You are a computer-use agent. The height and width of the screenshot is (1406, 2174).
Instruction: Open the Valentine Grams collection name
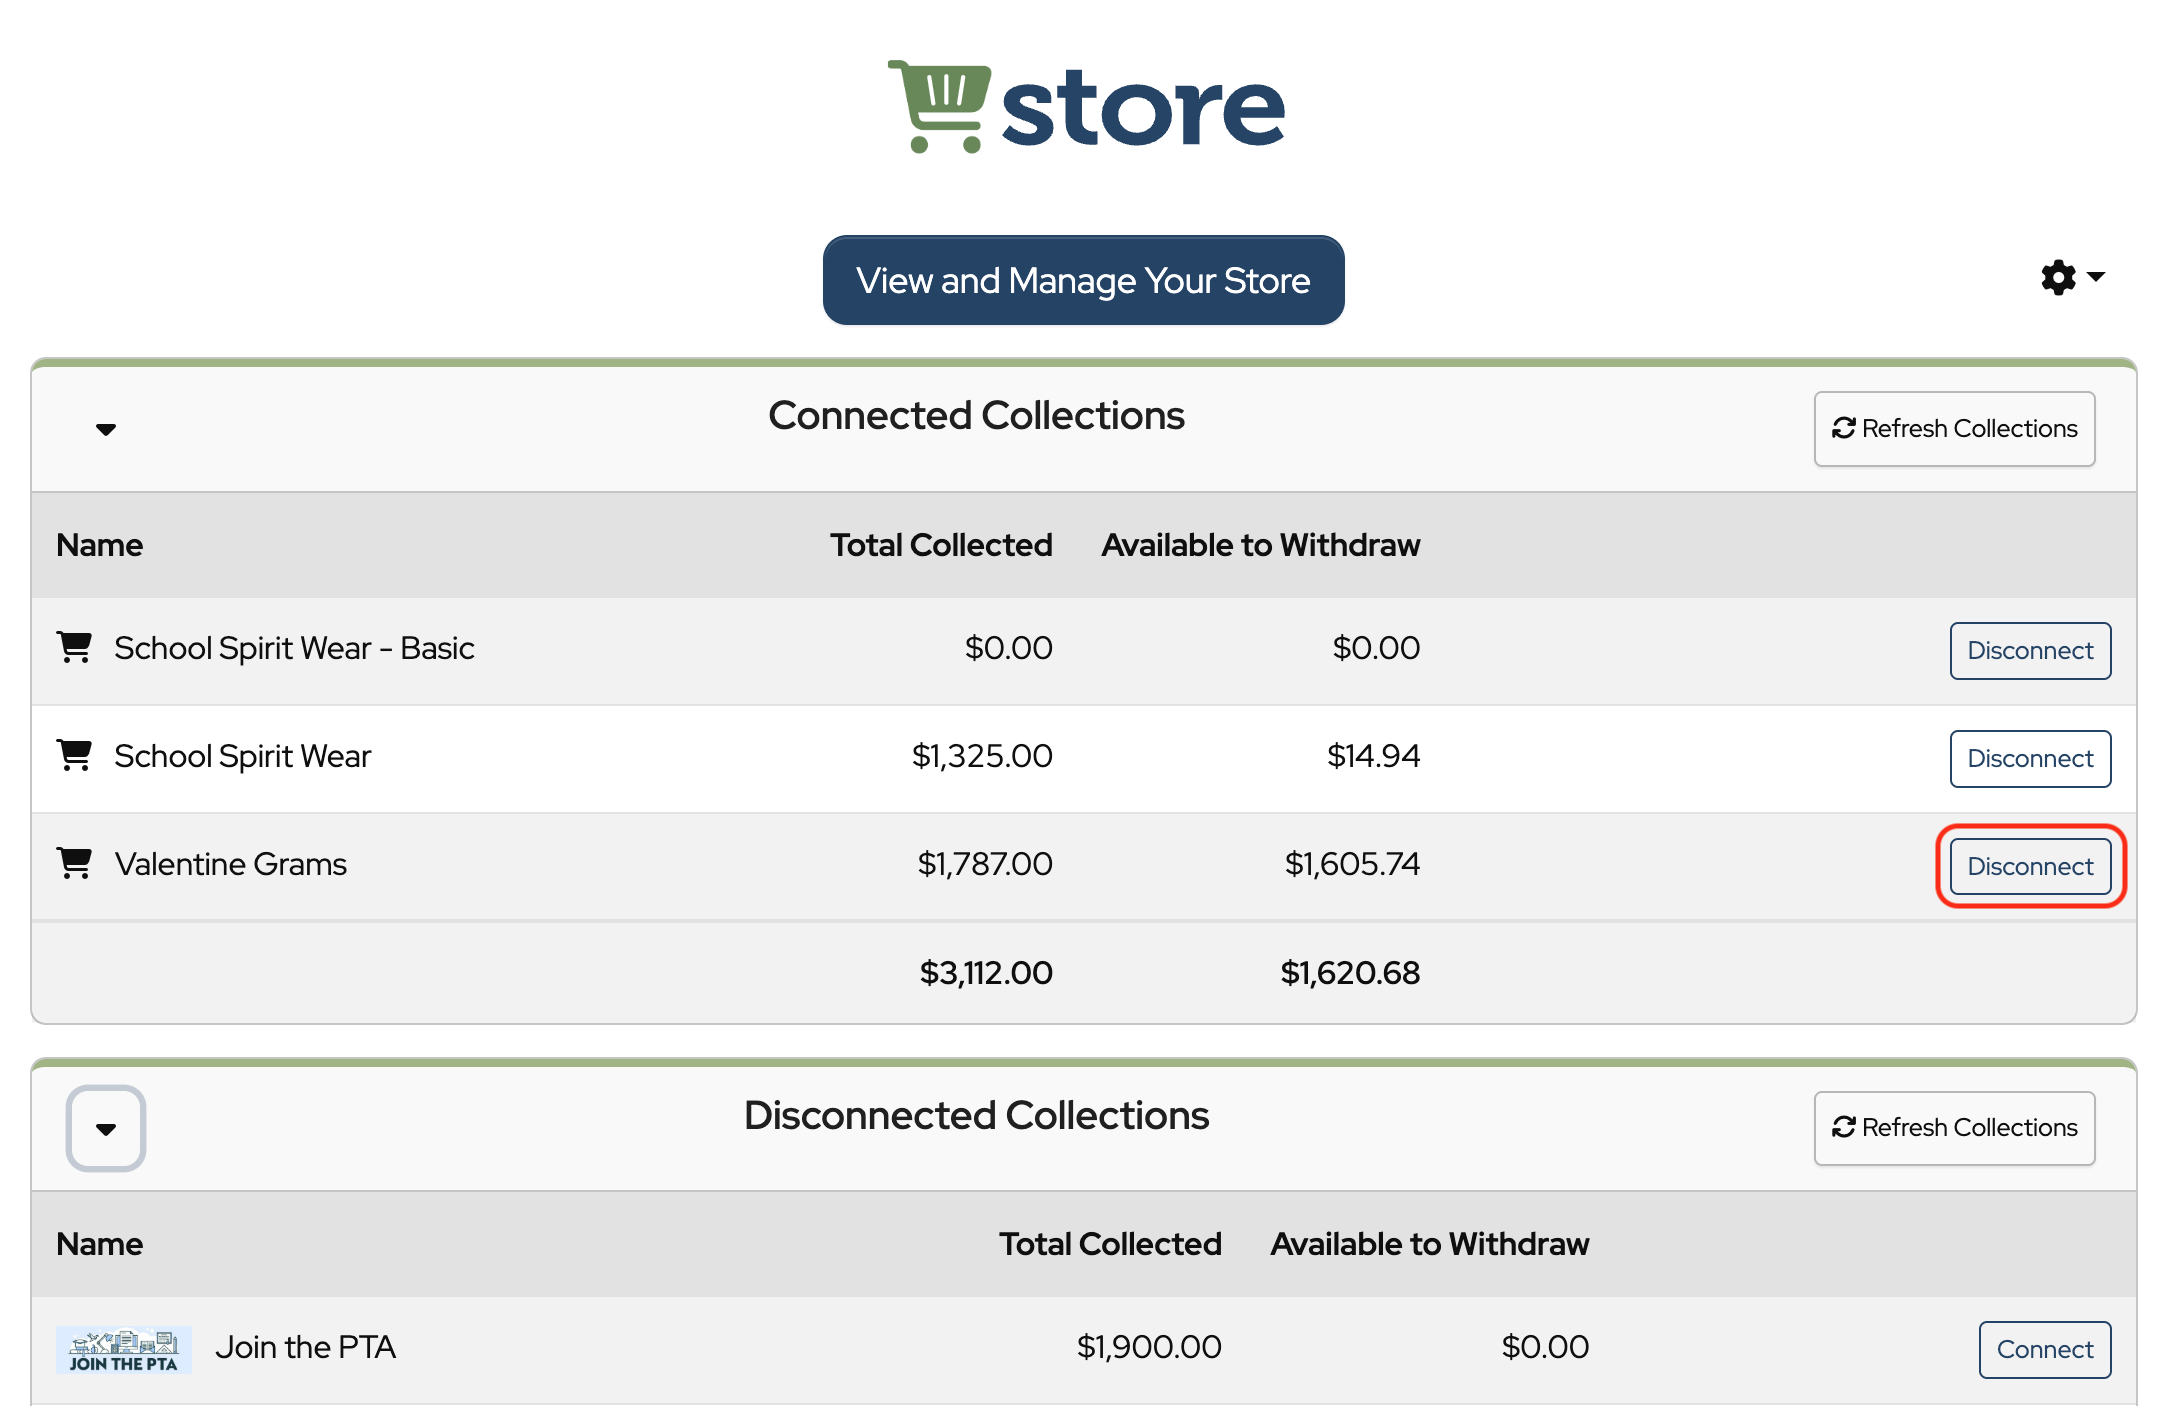pos(231,864)
